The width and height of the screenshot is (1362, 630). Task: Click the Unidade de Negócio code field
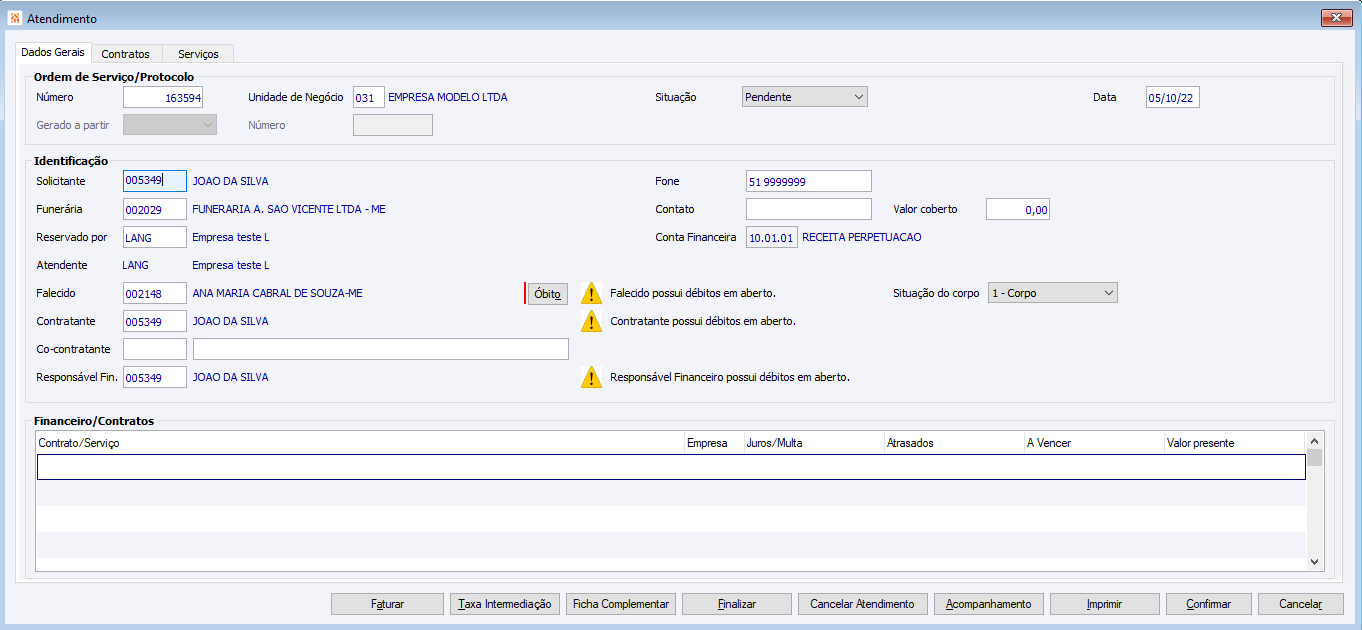click(x=368, y=97)
